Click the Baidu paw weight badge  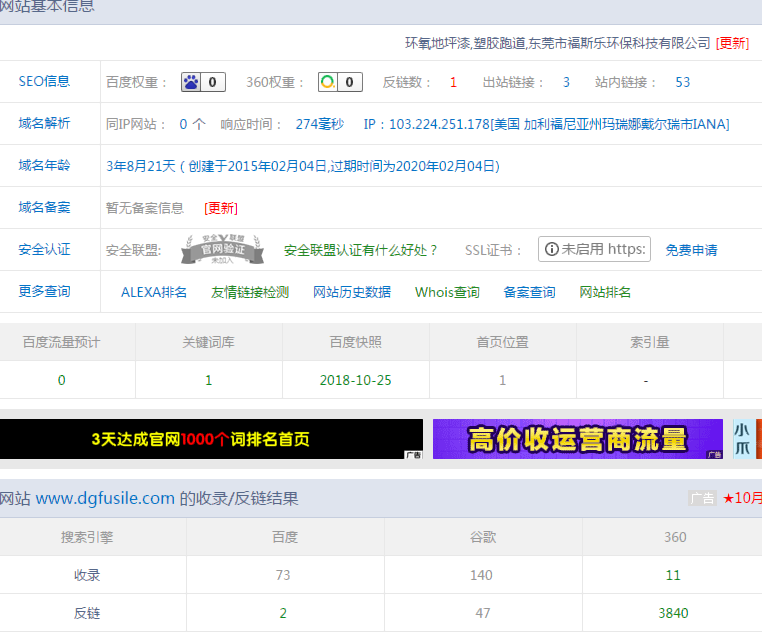203,82
